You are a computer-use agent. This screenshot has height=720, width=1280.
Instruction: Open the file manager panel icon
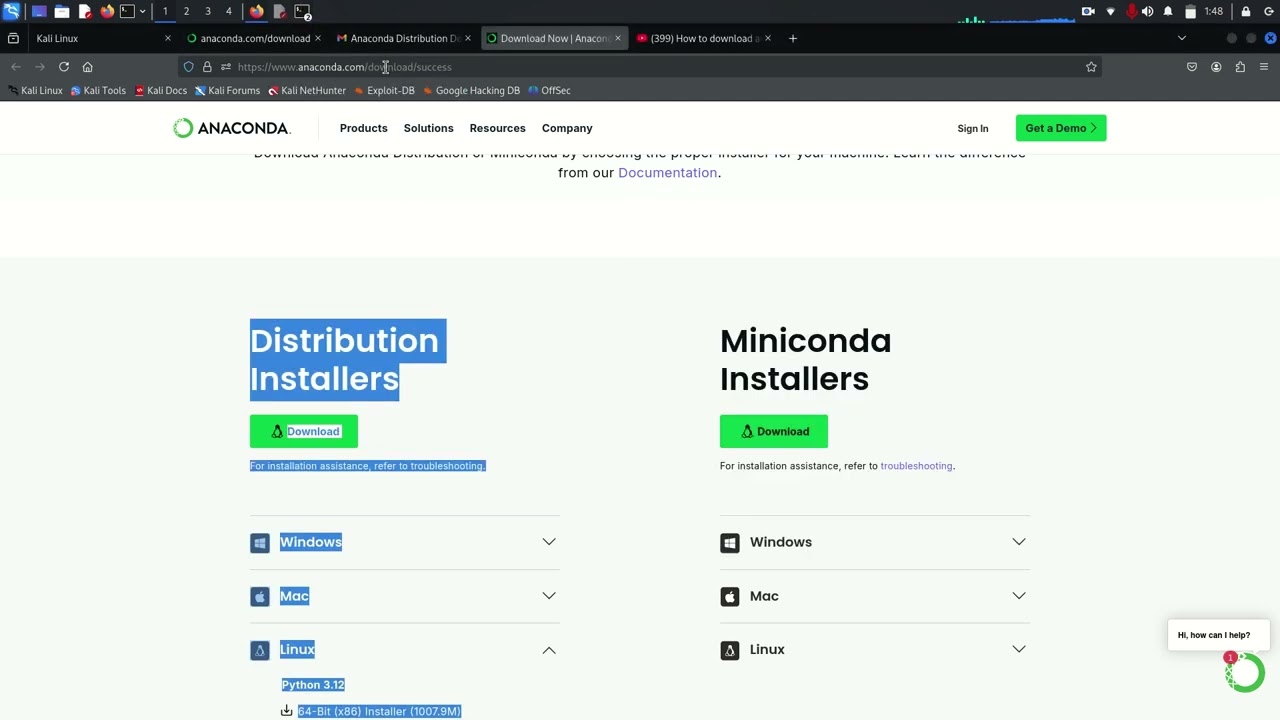62,11
